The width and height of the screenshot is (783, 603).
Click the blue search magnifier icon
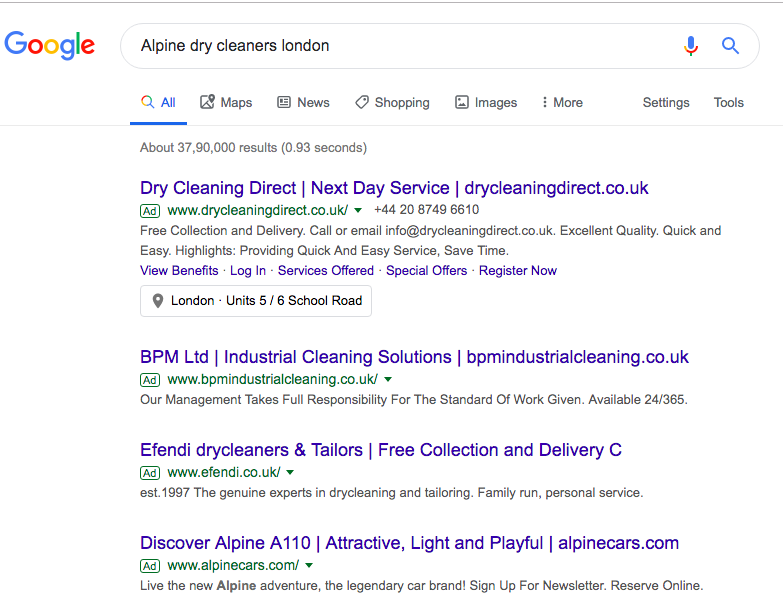pos(730,46)
